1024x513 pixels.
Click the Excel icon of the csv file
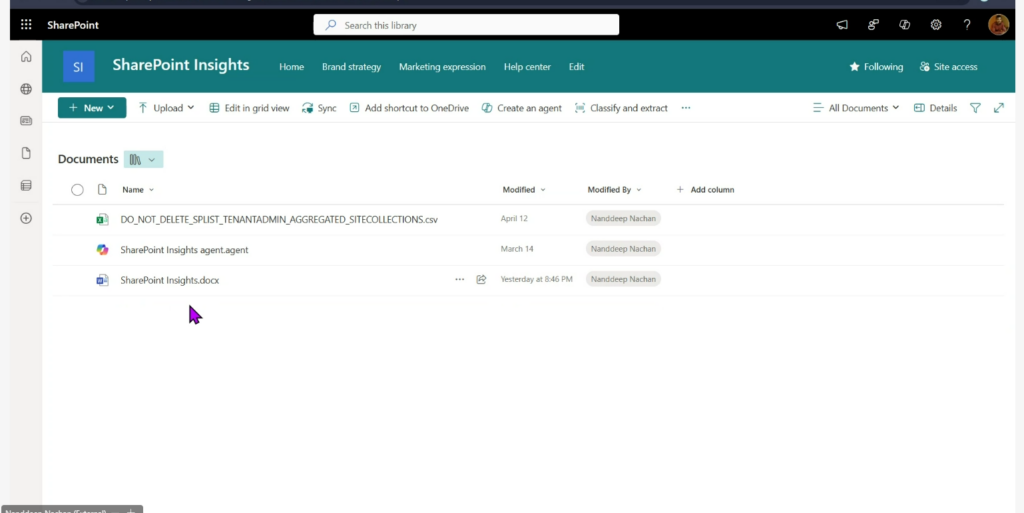coord(102,219)
